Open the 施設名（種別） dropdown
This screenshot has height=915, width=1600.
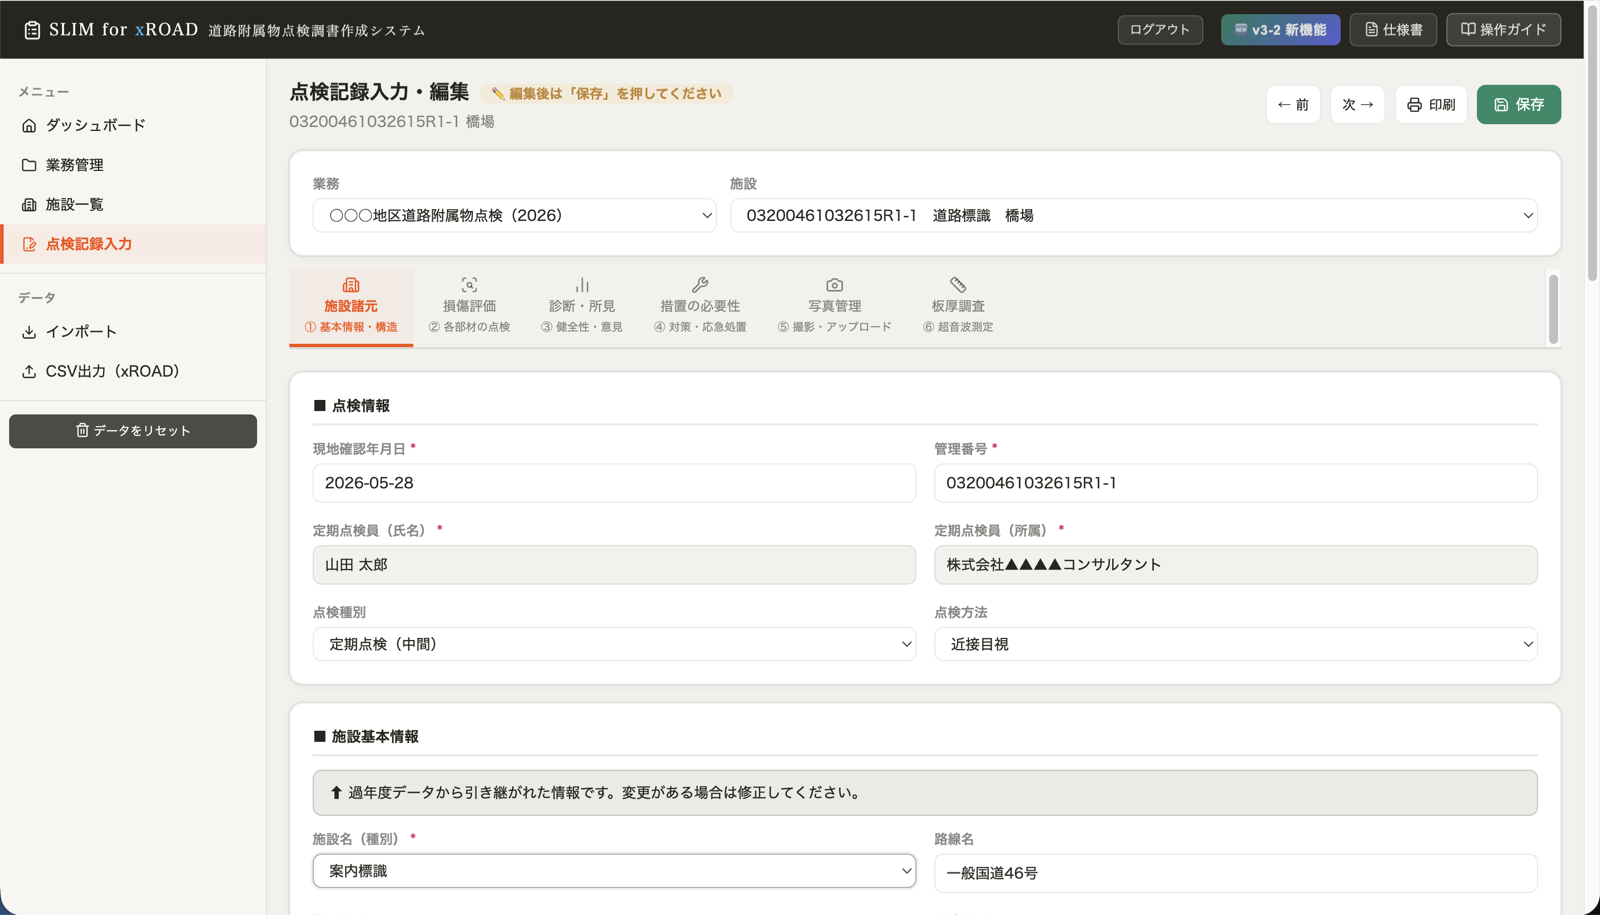tap(614, 871)
